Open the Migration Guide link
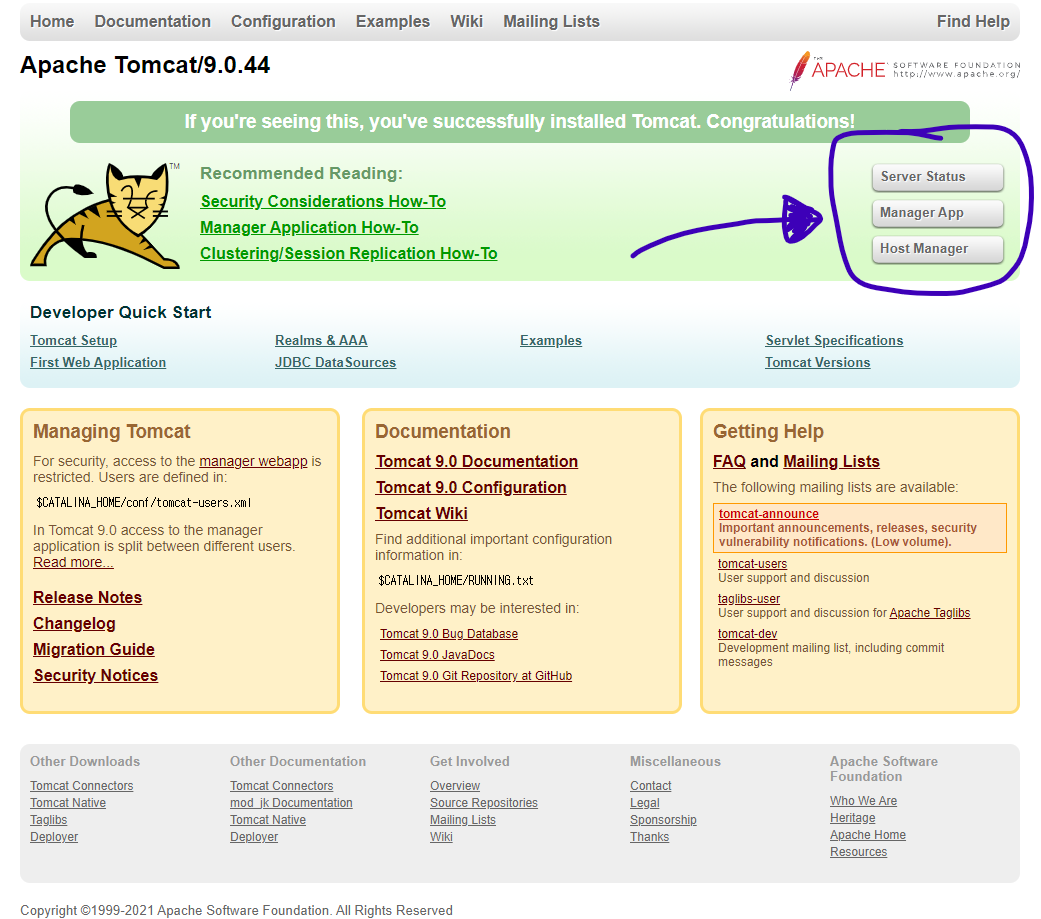The height and width of the screenshot is (919, 1041). coord(94,649)
